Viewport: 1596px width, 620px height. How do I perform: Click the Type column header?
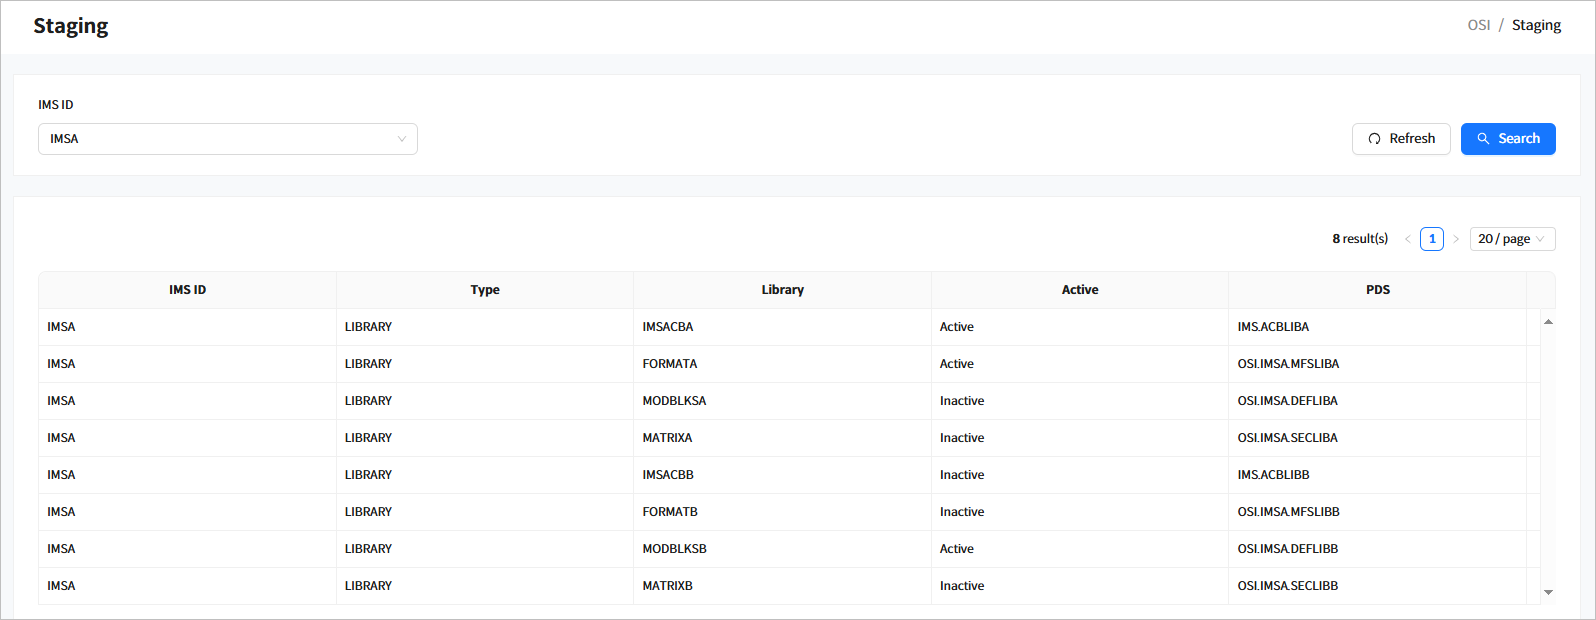pos(485,290)
